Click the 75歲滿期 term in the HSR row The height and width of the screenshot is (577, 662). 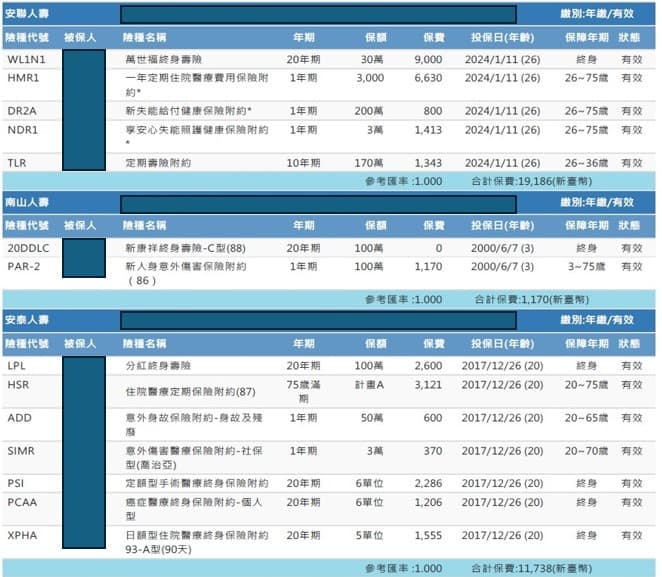(304, 392)
